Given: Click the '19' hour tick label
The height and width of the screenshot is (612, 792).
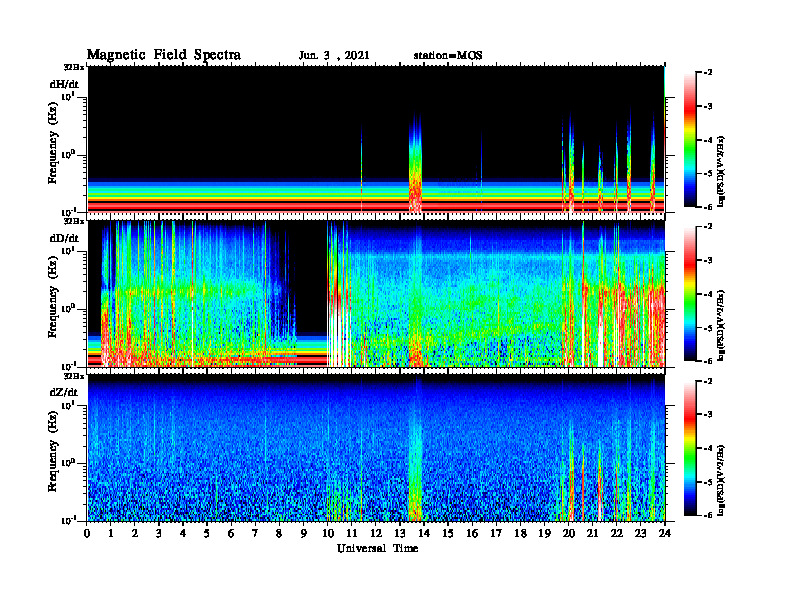Looking at the screenshot, I should (543, 534).
